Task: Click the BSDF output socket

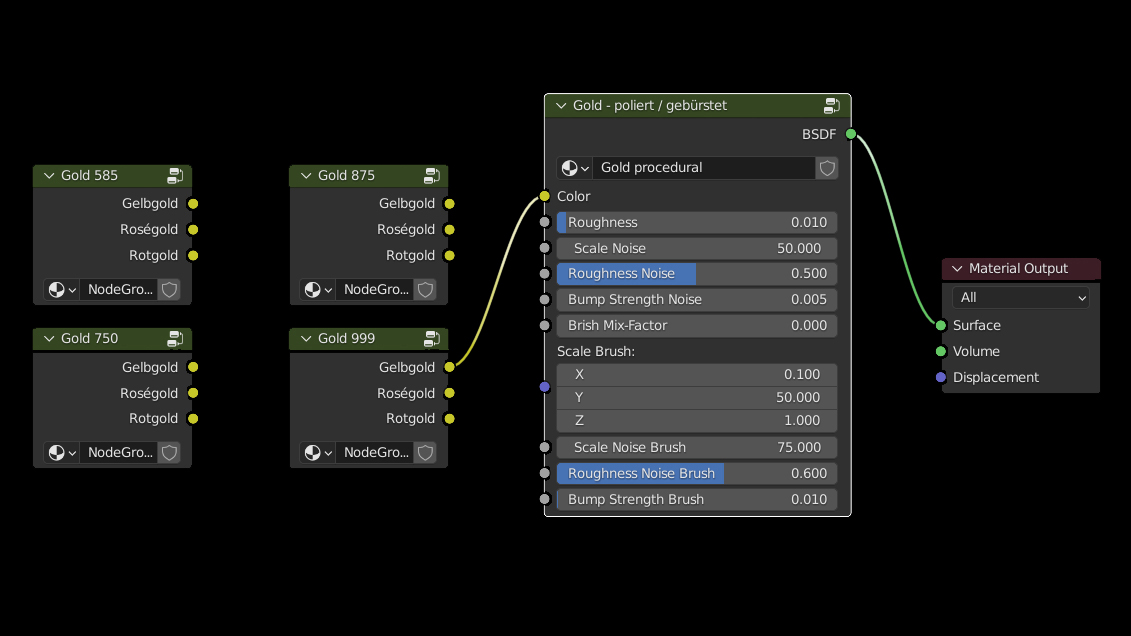Action: coord(851,134)
